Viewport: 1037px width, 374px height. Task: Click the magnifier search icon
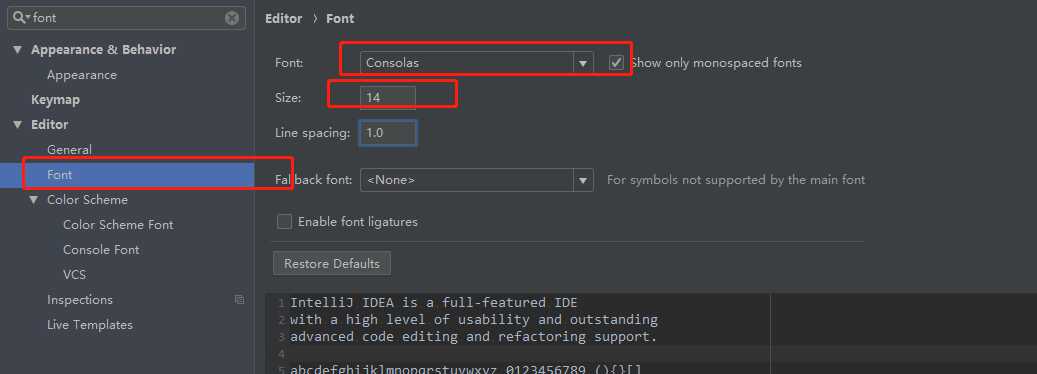[x=20, y=18]
